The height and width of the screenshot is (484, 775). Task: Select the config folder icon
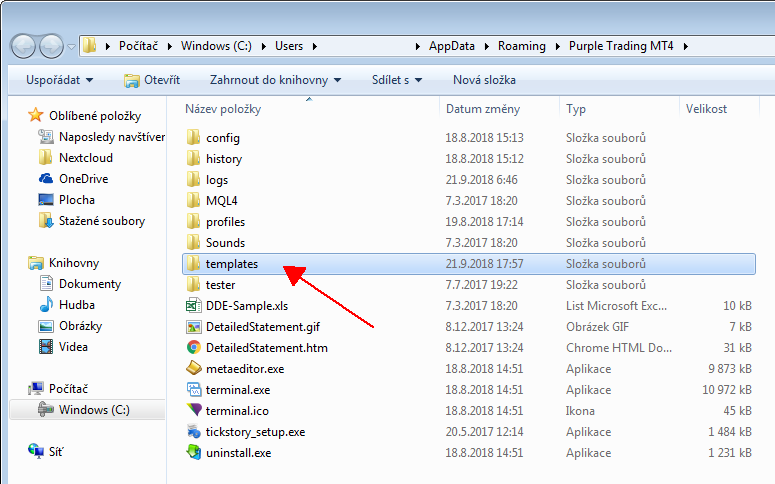193,137
